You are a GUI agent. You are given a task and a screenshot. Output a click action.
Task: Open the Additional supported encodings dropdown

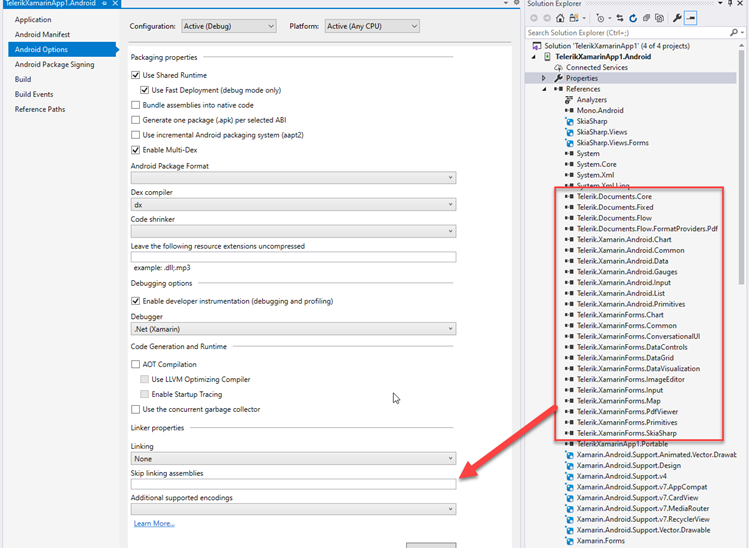coord(293,509)
